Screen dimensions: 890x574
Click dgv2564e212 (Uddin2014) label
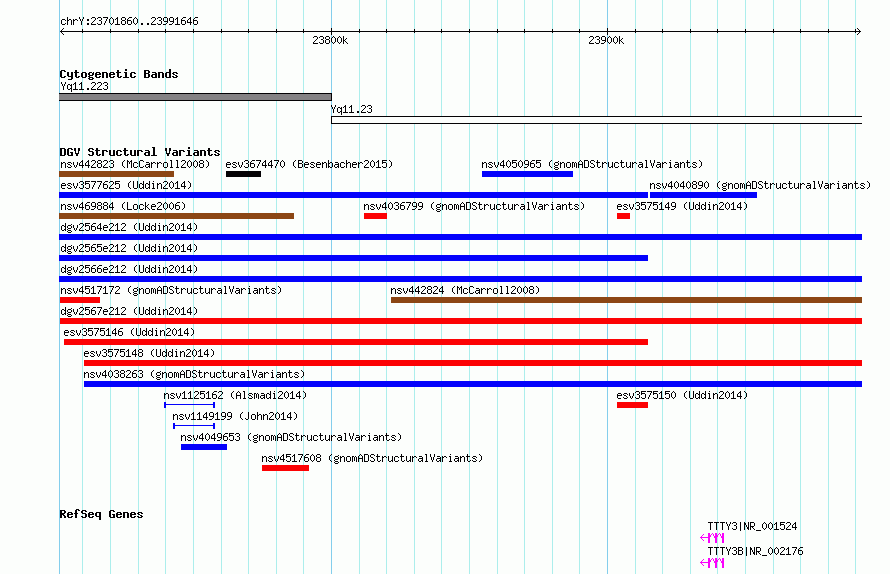129,227
